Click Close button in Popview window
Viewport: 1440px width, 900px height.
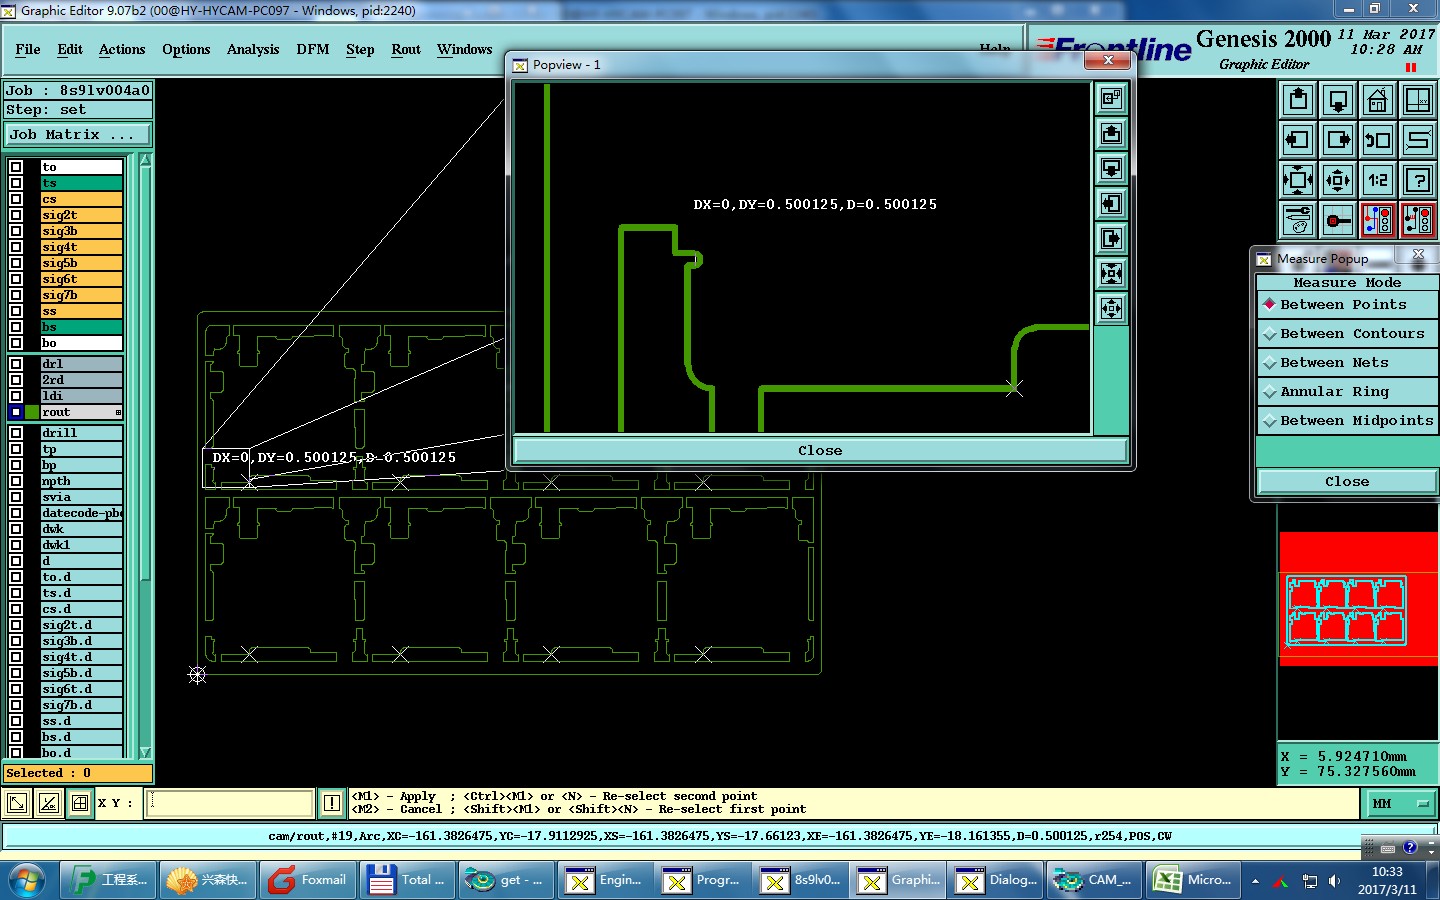coord(820,451)
